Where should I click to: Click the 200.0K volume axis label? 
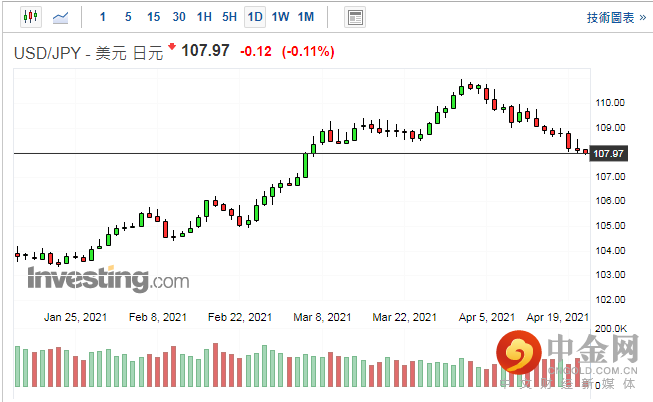(x=611, y=329)
